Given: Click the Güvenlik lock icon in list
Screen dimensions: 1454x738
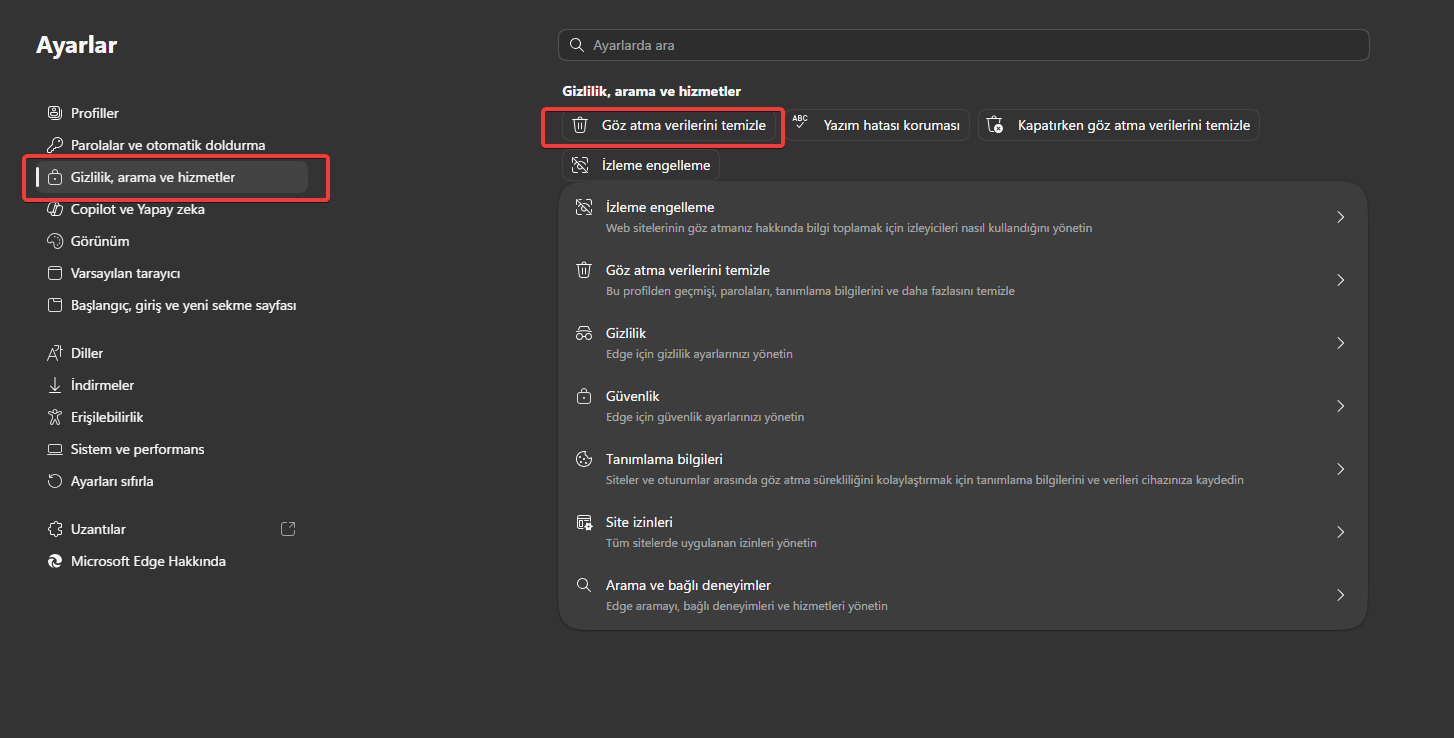Looking at the screenshot, I should pos(584,397).
